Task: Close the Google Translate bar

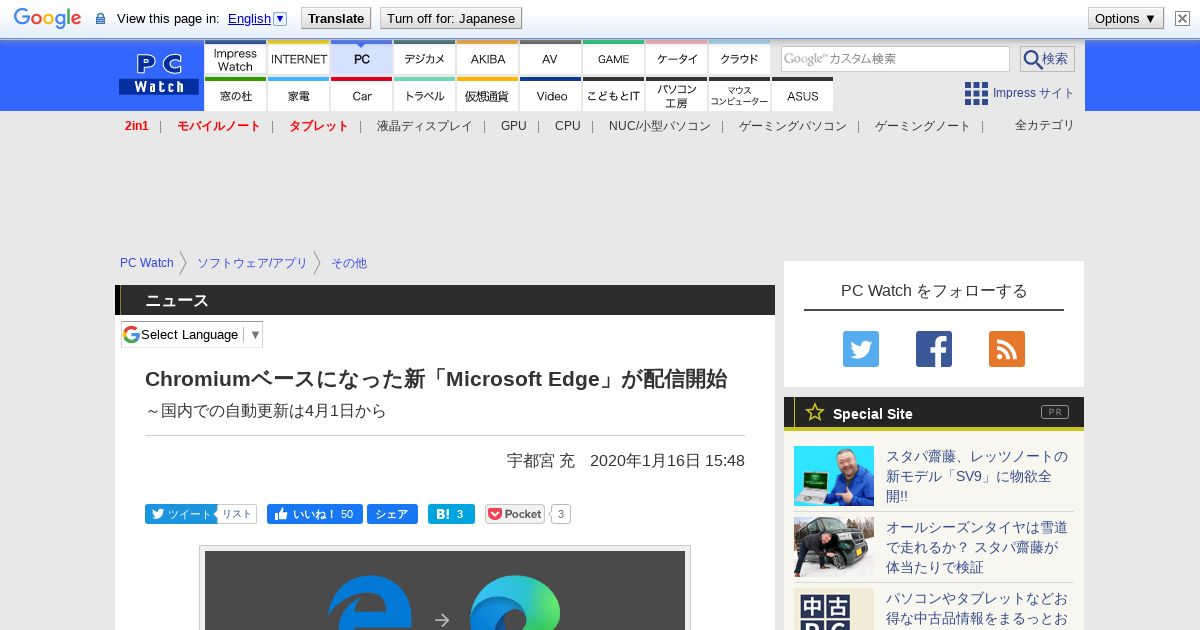Action: (x=1182, y=18)
